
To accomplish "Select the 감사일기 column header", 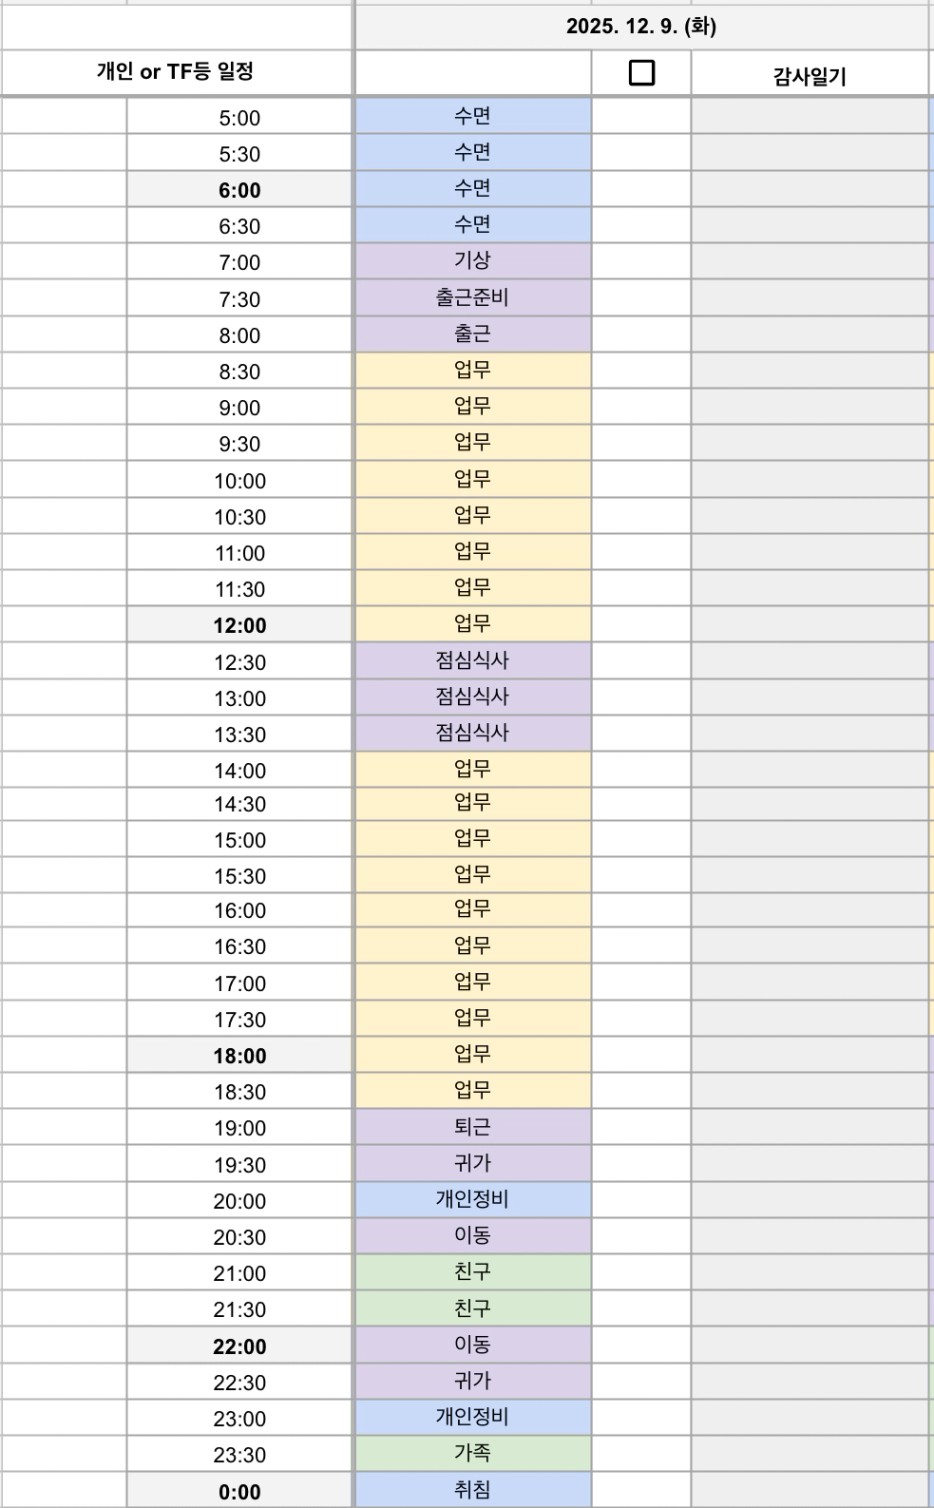I will [809, 75].
